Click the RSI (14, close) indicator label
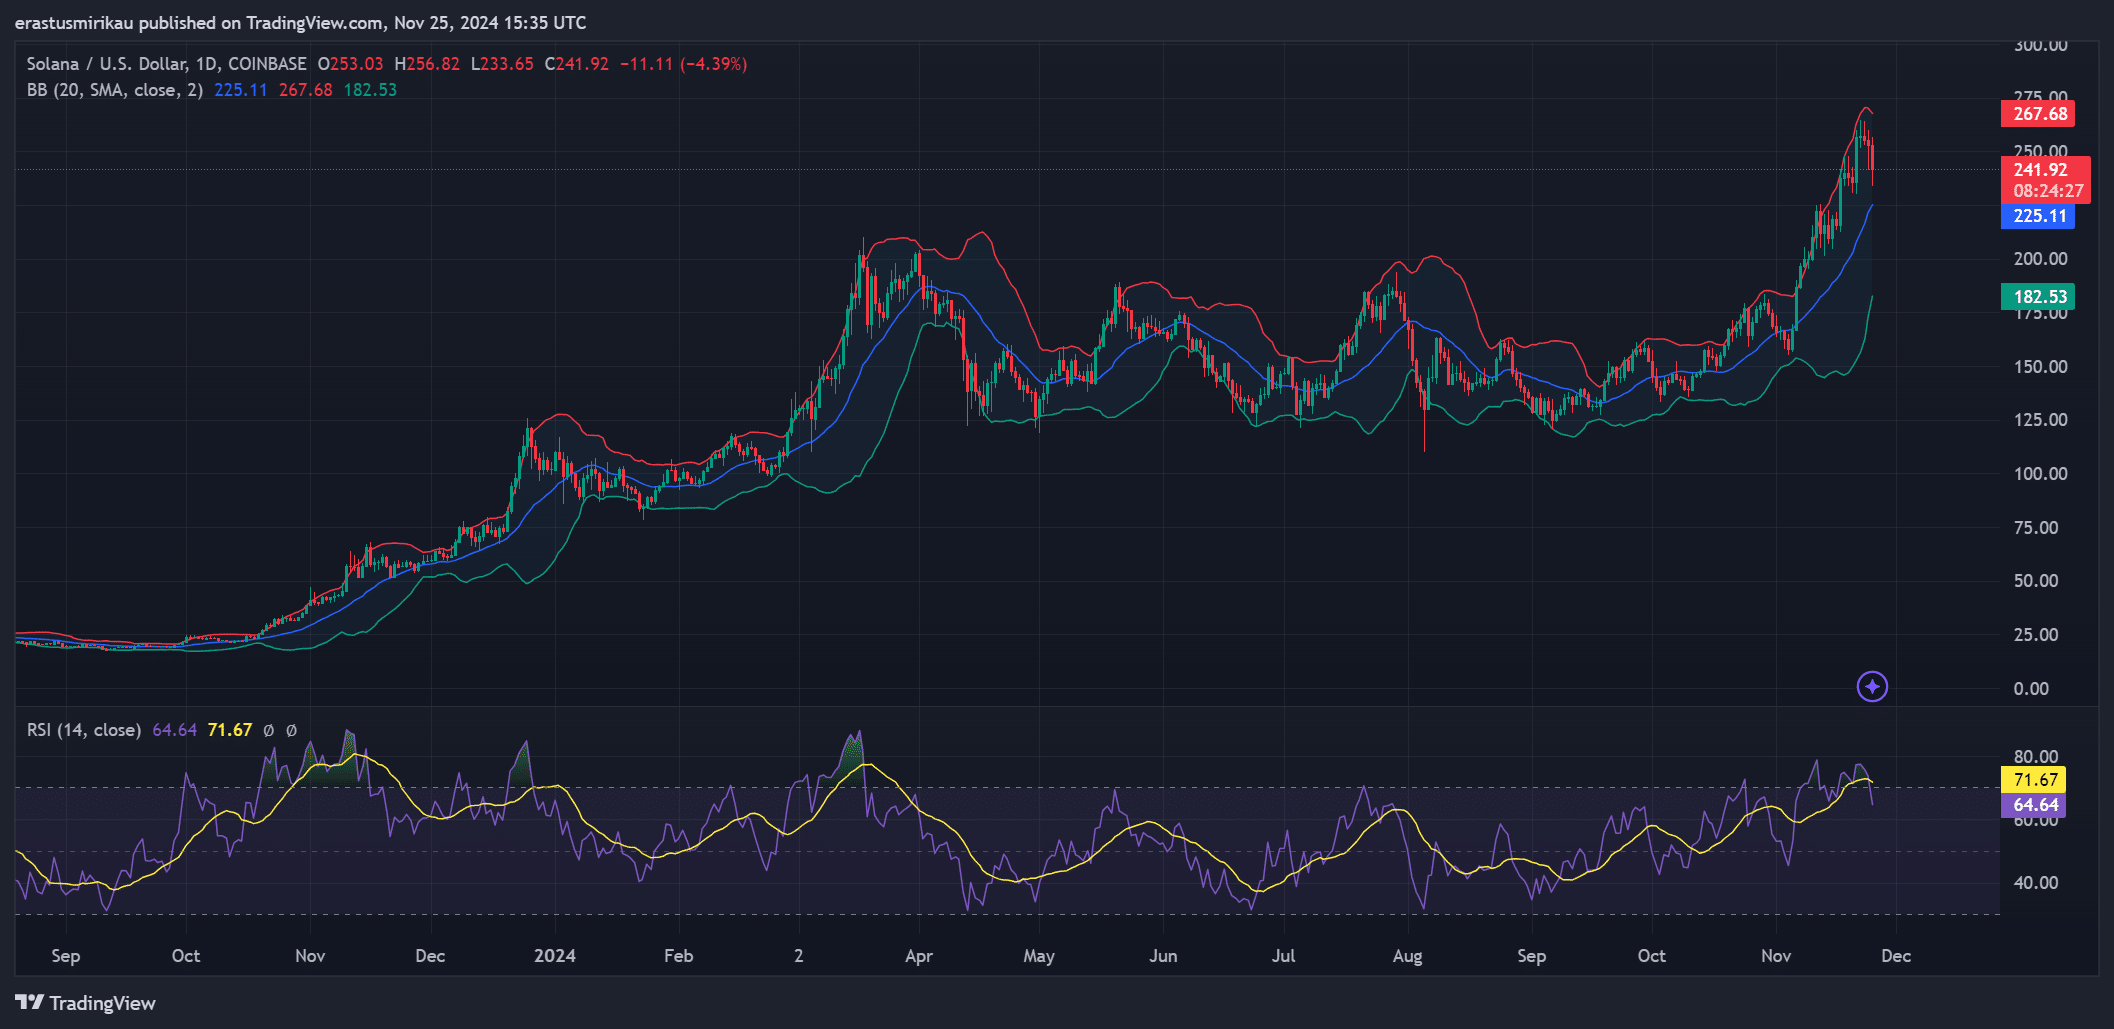Screen dimensions: 2114x1029 [x=84, y=730]
